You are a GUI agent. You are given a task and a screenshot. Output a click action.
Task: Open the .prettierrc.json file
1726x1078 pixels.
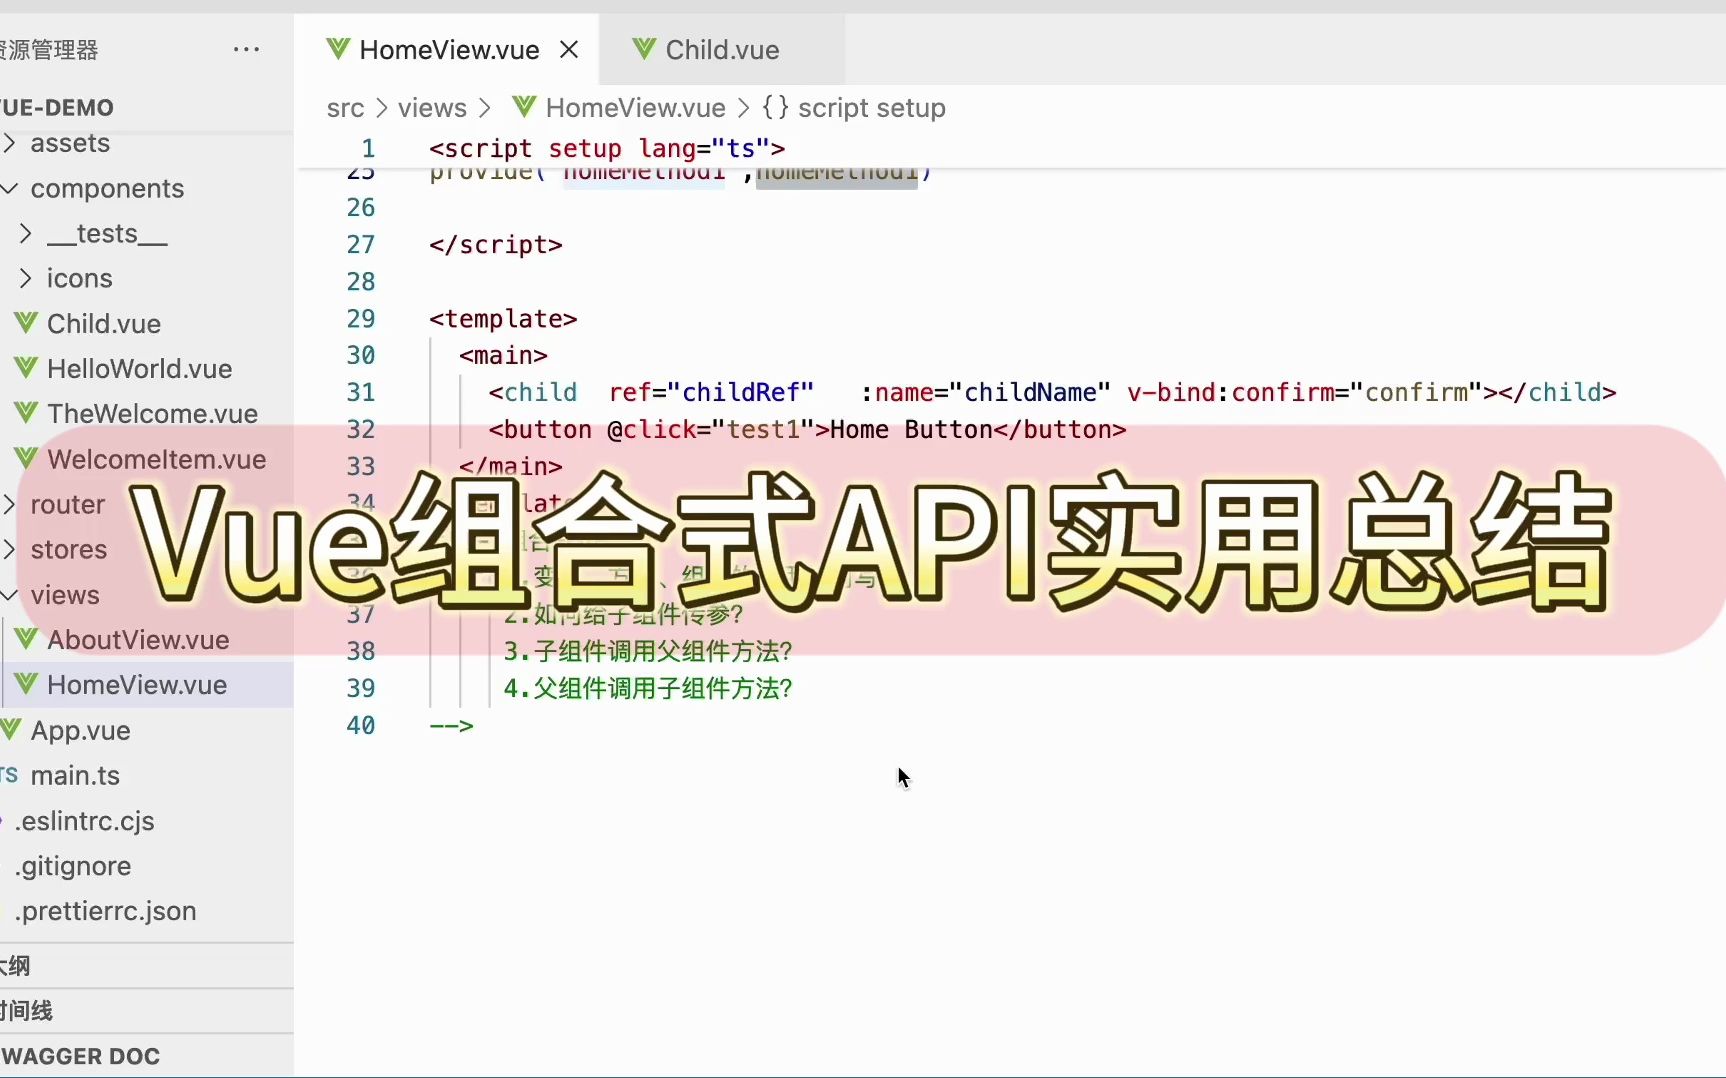coord(106,911)
